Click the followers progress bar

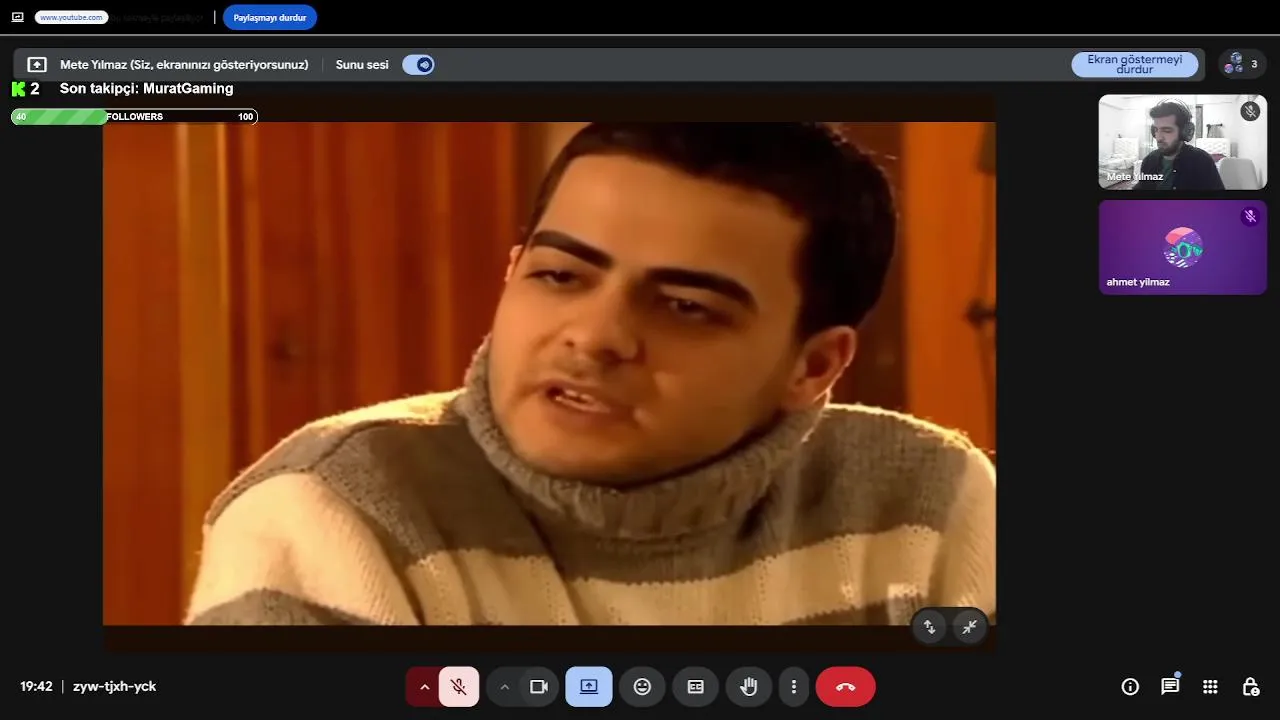134,117
